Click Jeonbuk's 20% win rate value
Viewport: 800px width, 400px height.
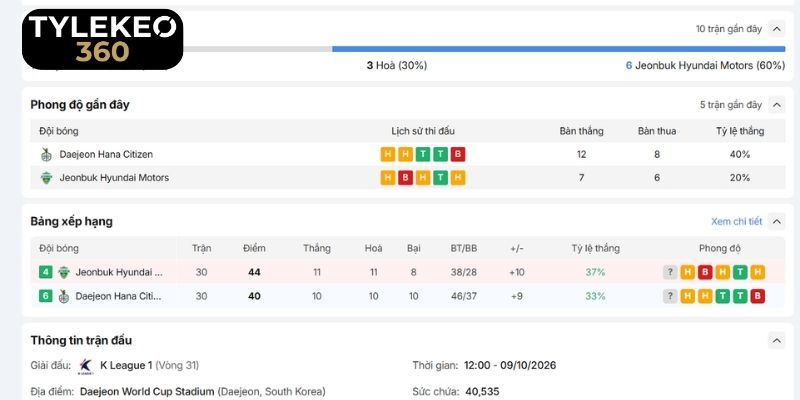pyautogui.click(x=740, y=178)
